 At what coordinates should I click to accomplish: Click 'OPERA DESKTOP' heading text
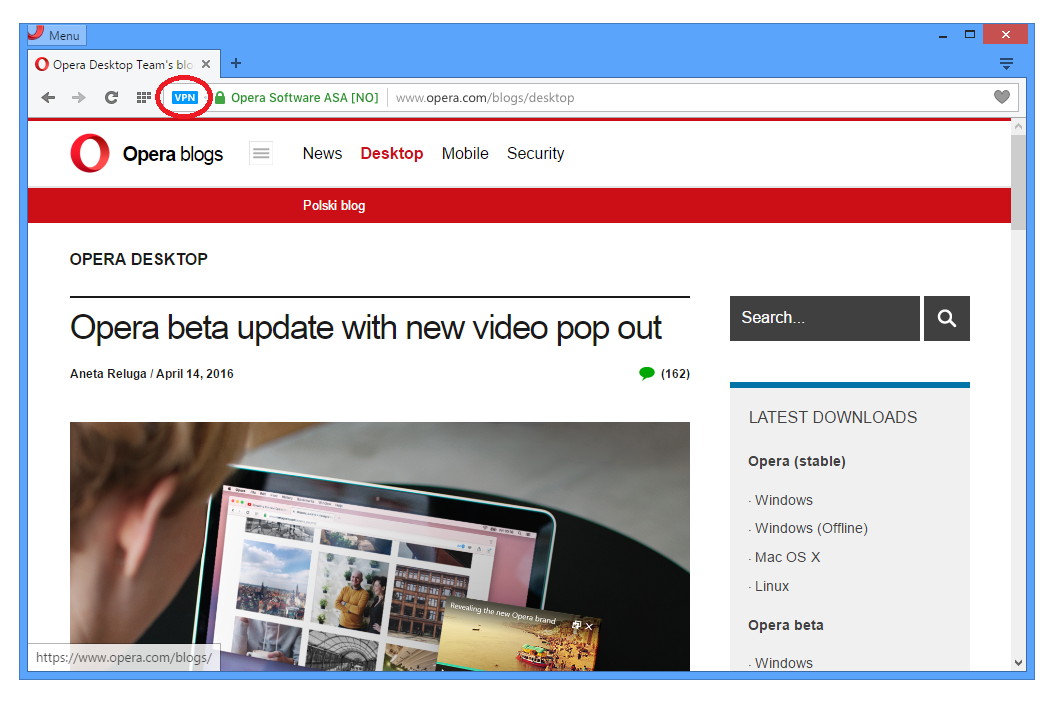click(x=139, y=260)
